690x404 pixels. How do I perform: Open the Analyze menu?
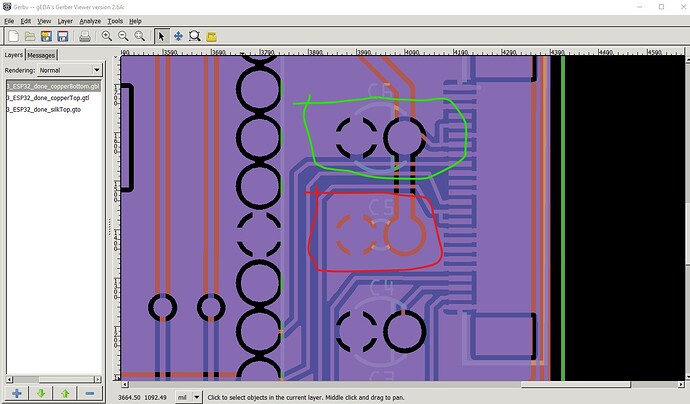(x=90, y=21)
